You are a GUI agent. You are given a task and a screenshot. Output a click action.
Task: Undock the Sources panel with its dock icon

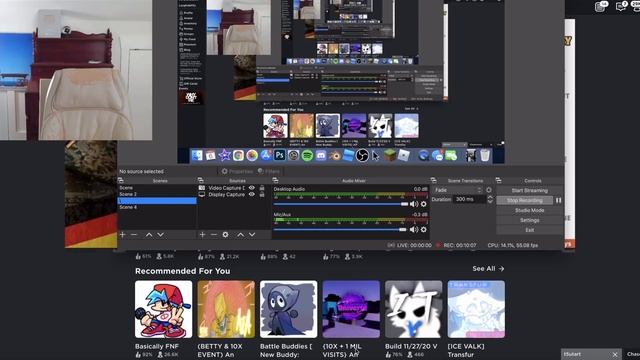[x=200, y=180]
